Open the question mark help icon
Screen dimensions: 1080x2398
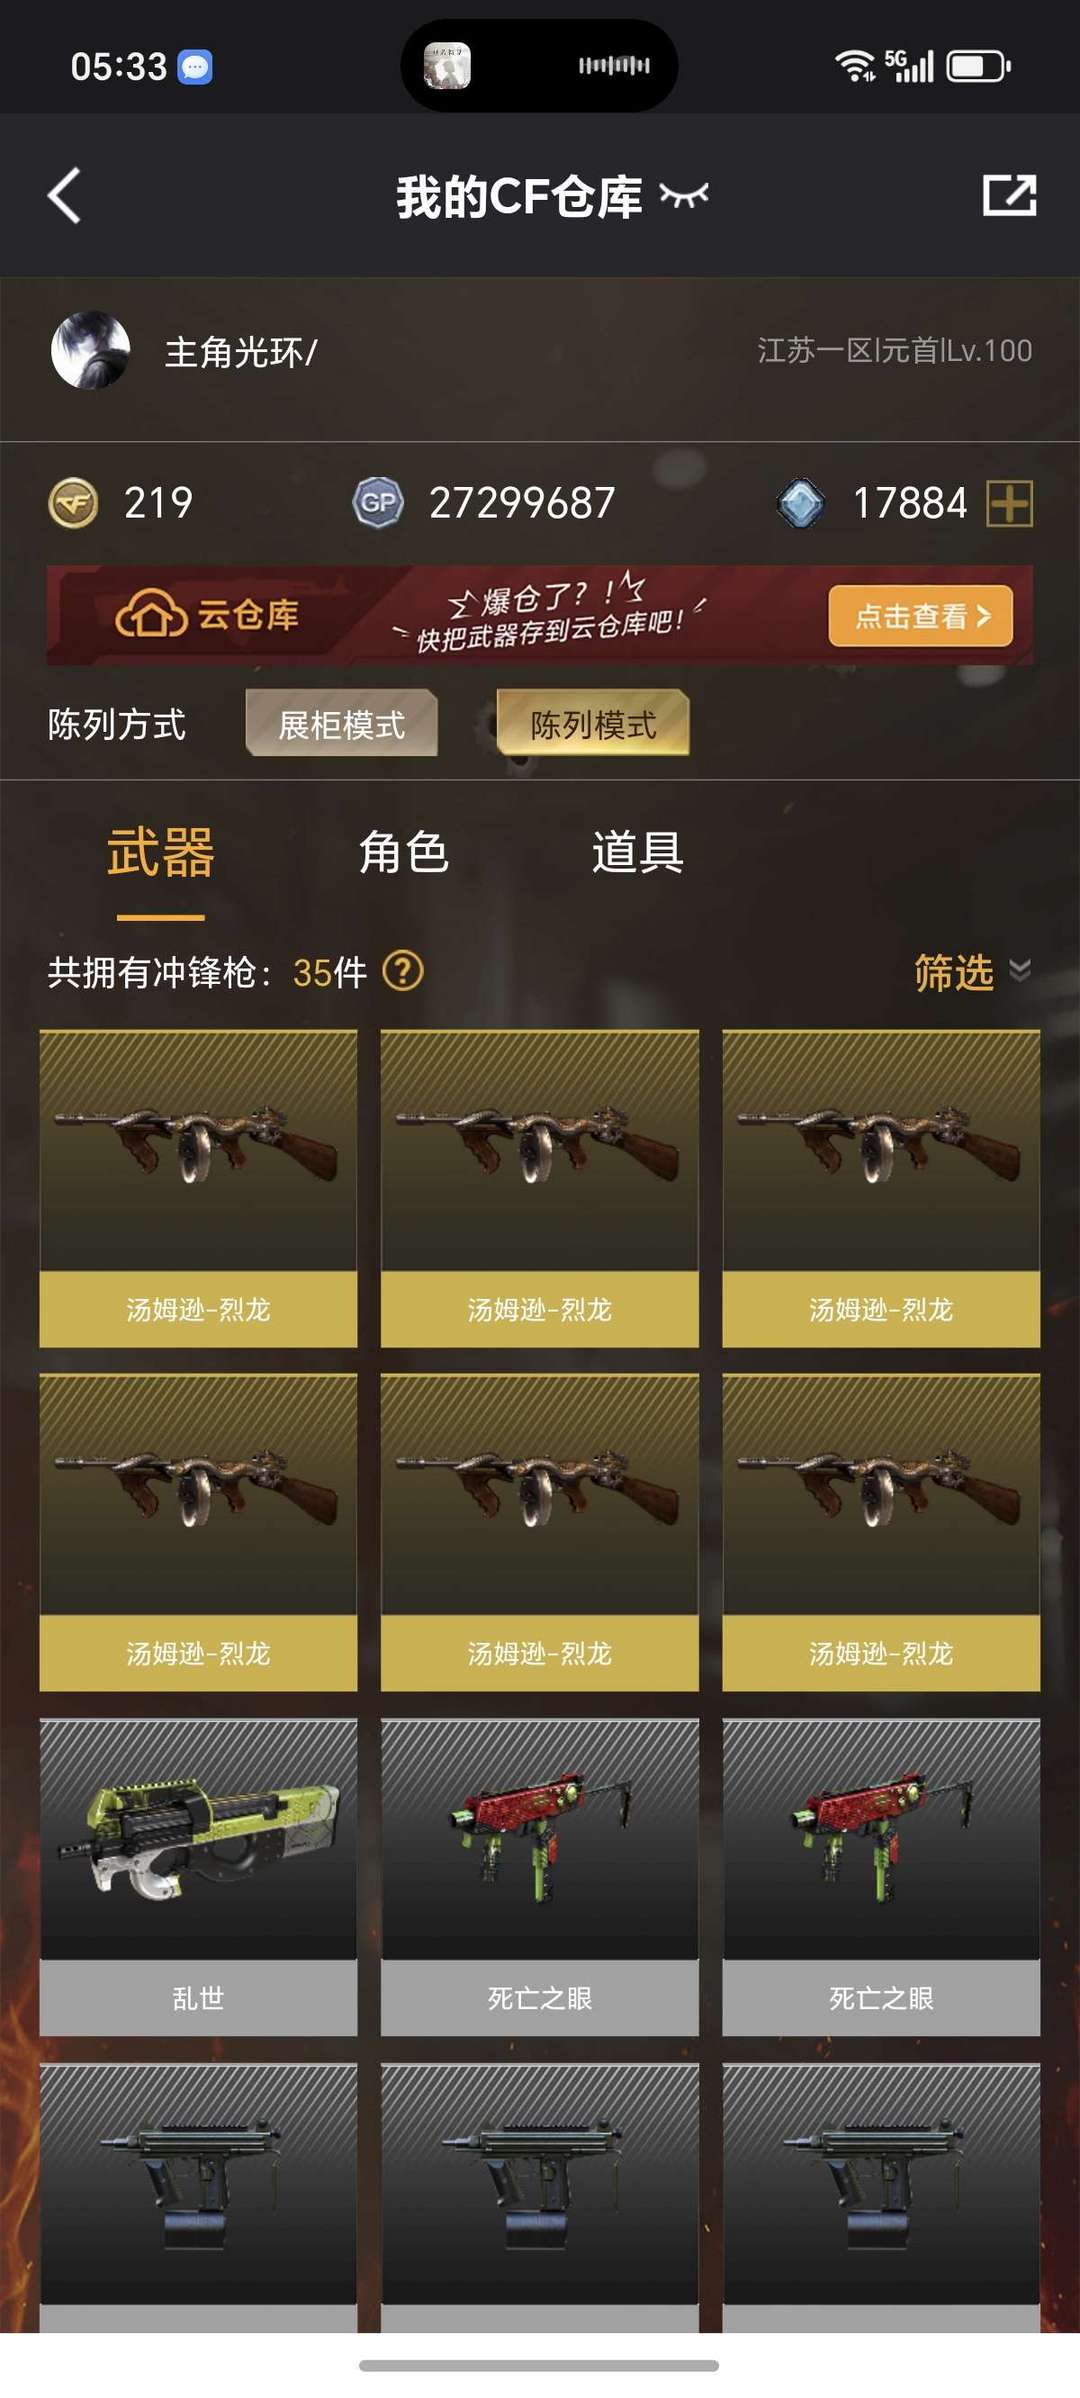403,970
